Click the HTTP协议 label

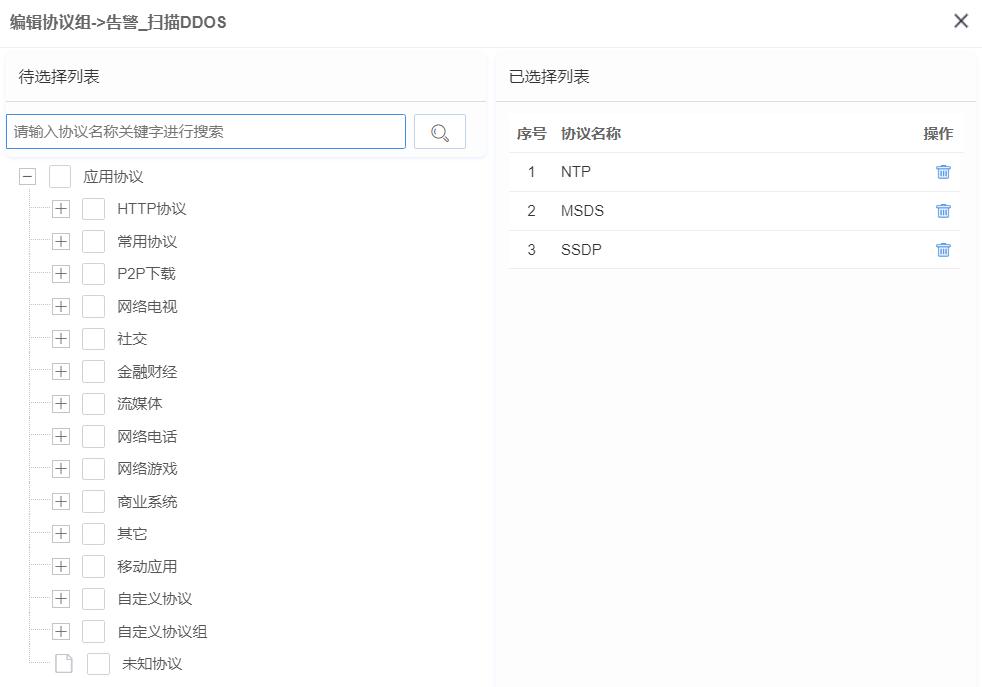point(152,209)
